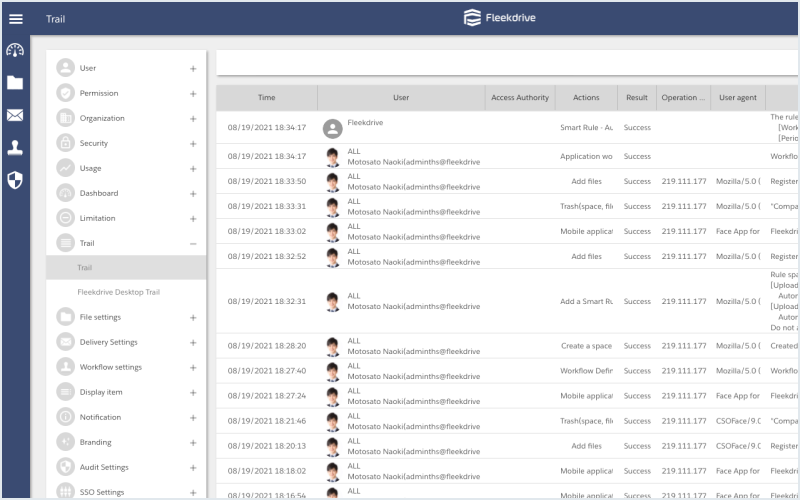Viewport: 800px width, 500px height.
Task: Sort by the Time column header
Action: pos(267,97)
